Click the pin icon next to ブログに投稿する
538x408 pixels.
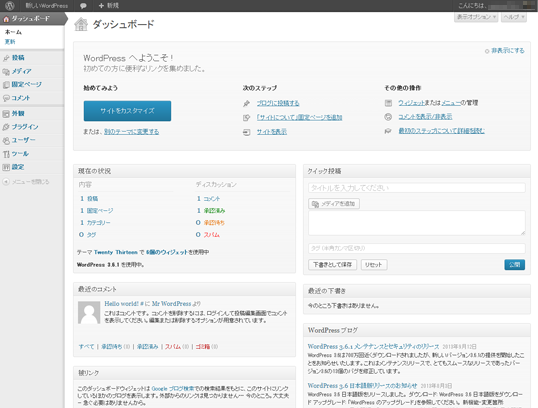(246, 103)
